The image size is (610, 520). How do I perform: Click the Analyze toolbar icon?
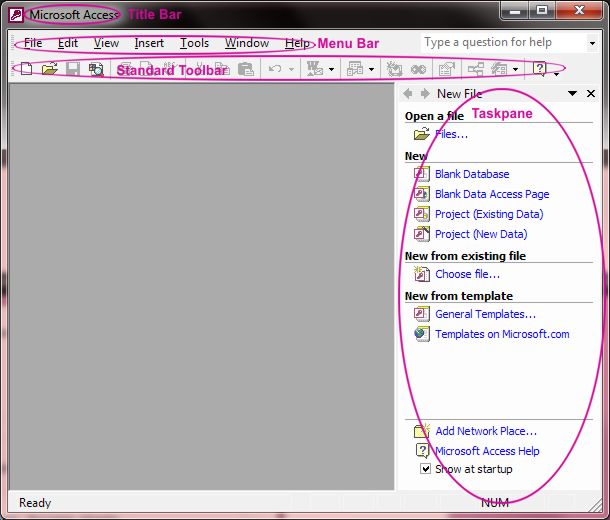click(x=355, y=69)
